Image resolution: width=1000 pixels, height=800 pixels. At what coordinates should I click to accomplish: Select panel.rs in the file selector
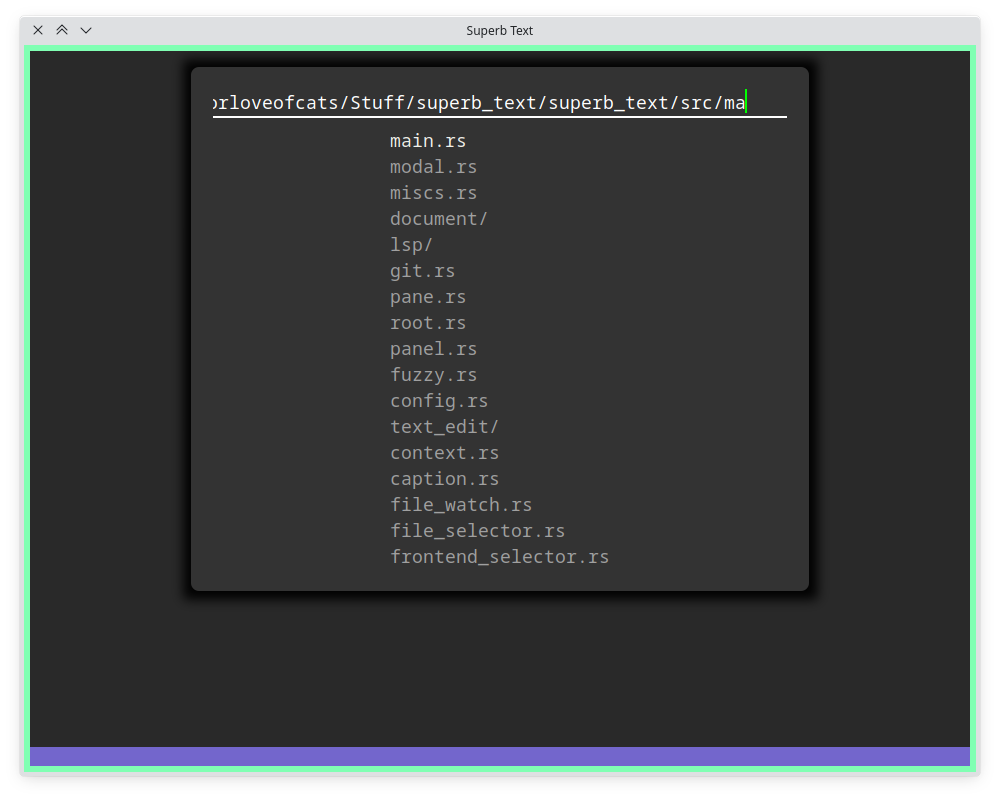[x=434, y=349]
